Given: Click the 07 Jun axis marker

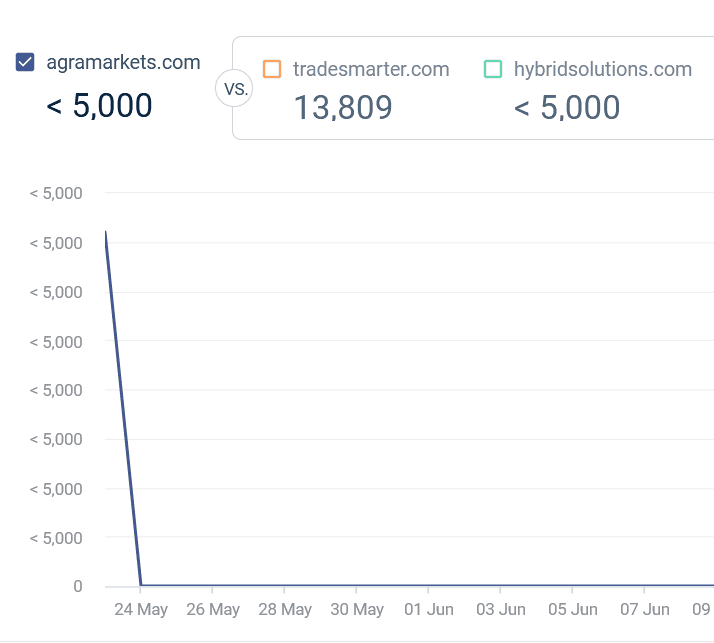Looking at the screenshot, I should click(644, 609).
